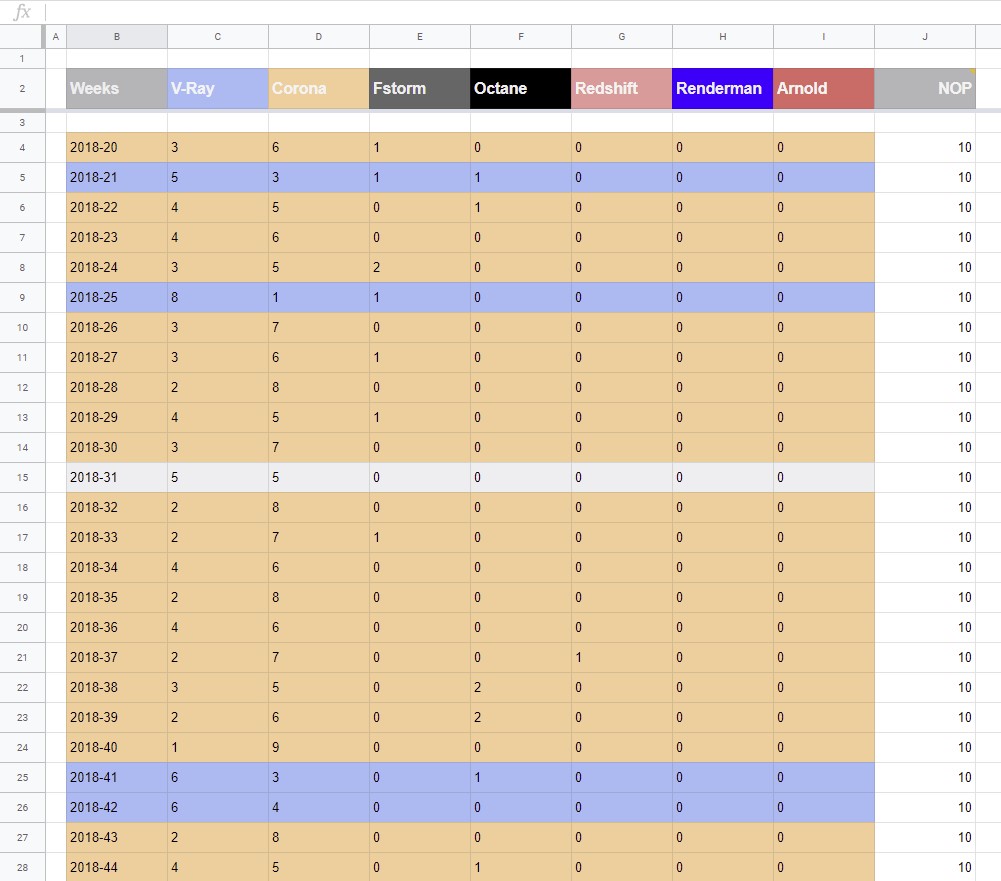The width and height of the screenshot is (1001, 881).
Task: Click V-Ray value 8 in row 2018-25
Action: click(x=218, y=297)
